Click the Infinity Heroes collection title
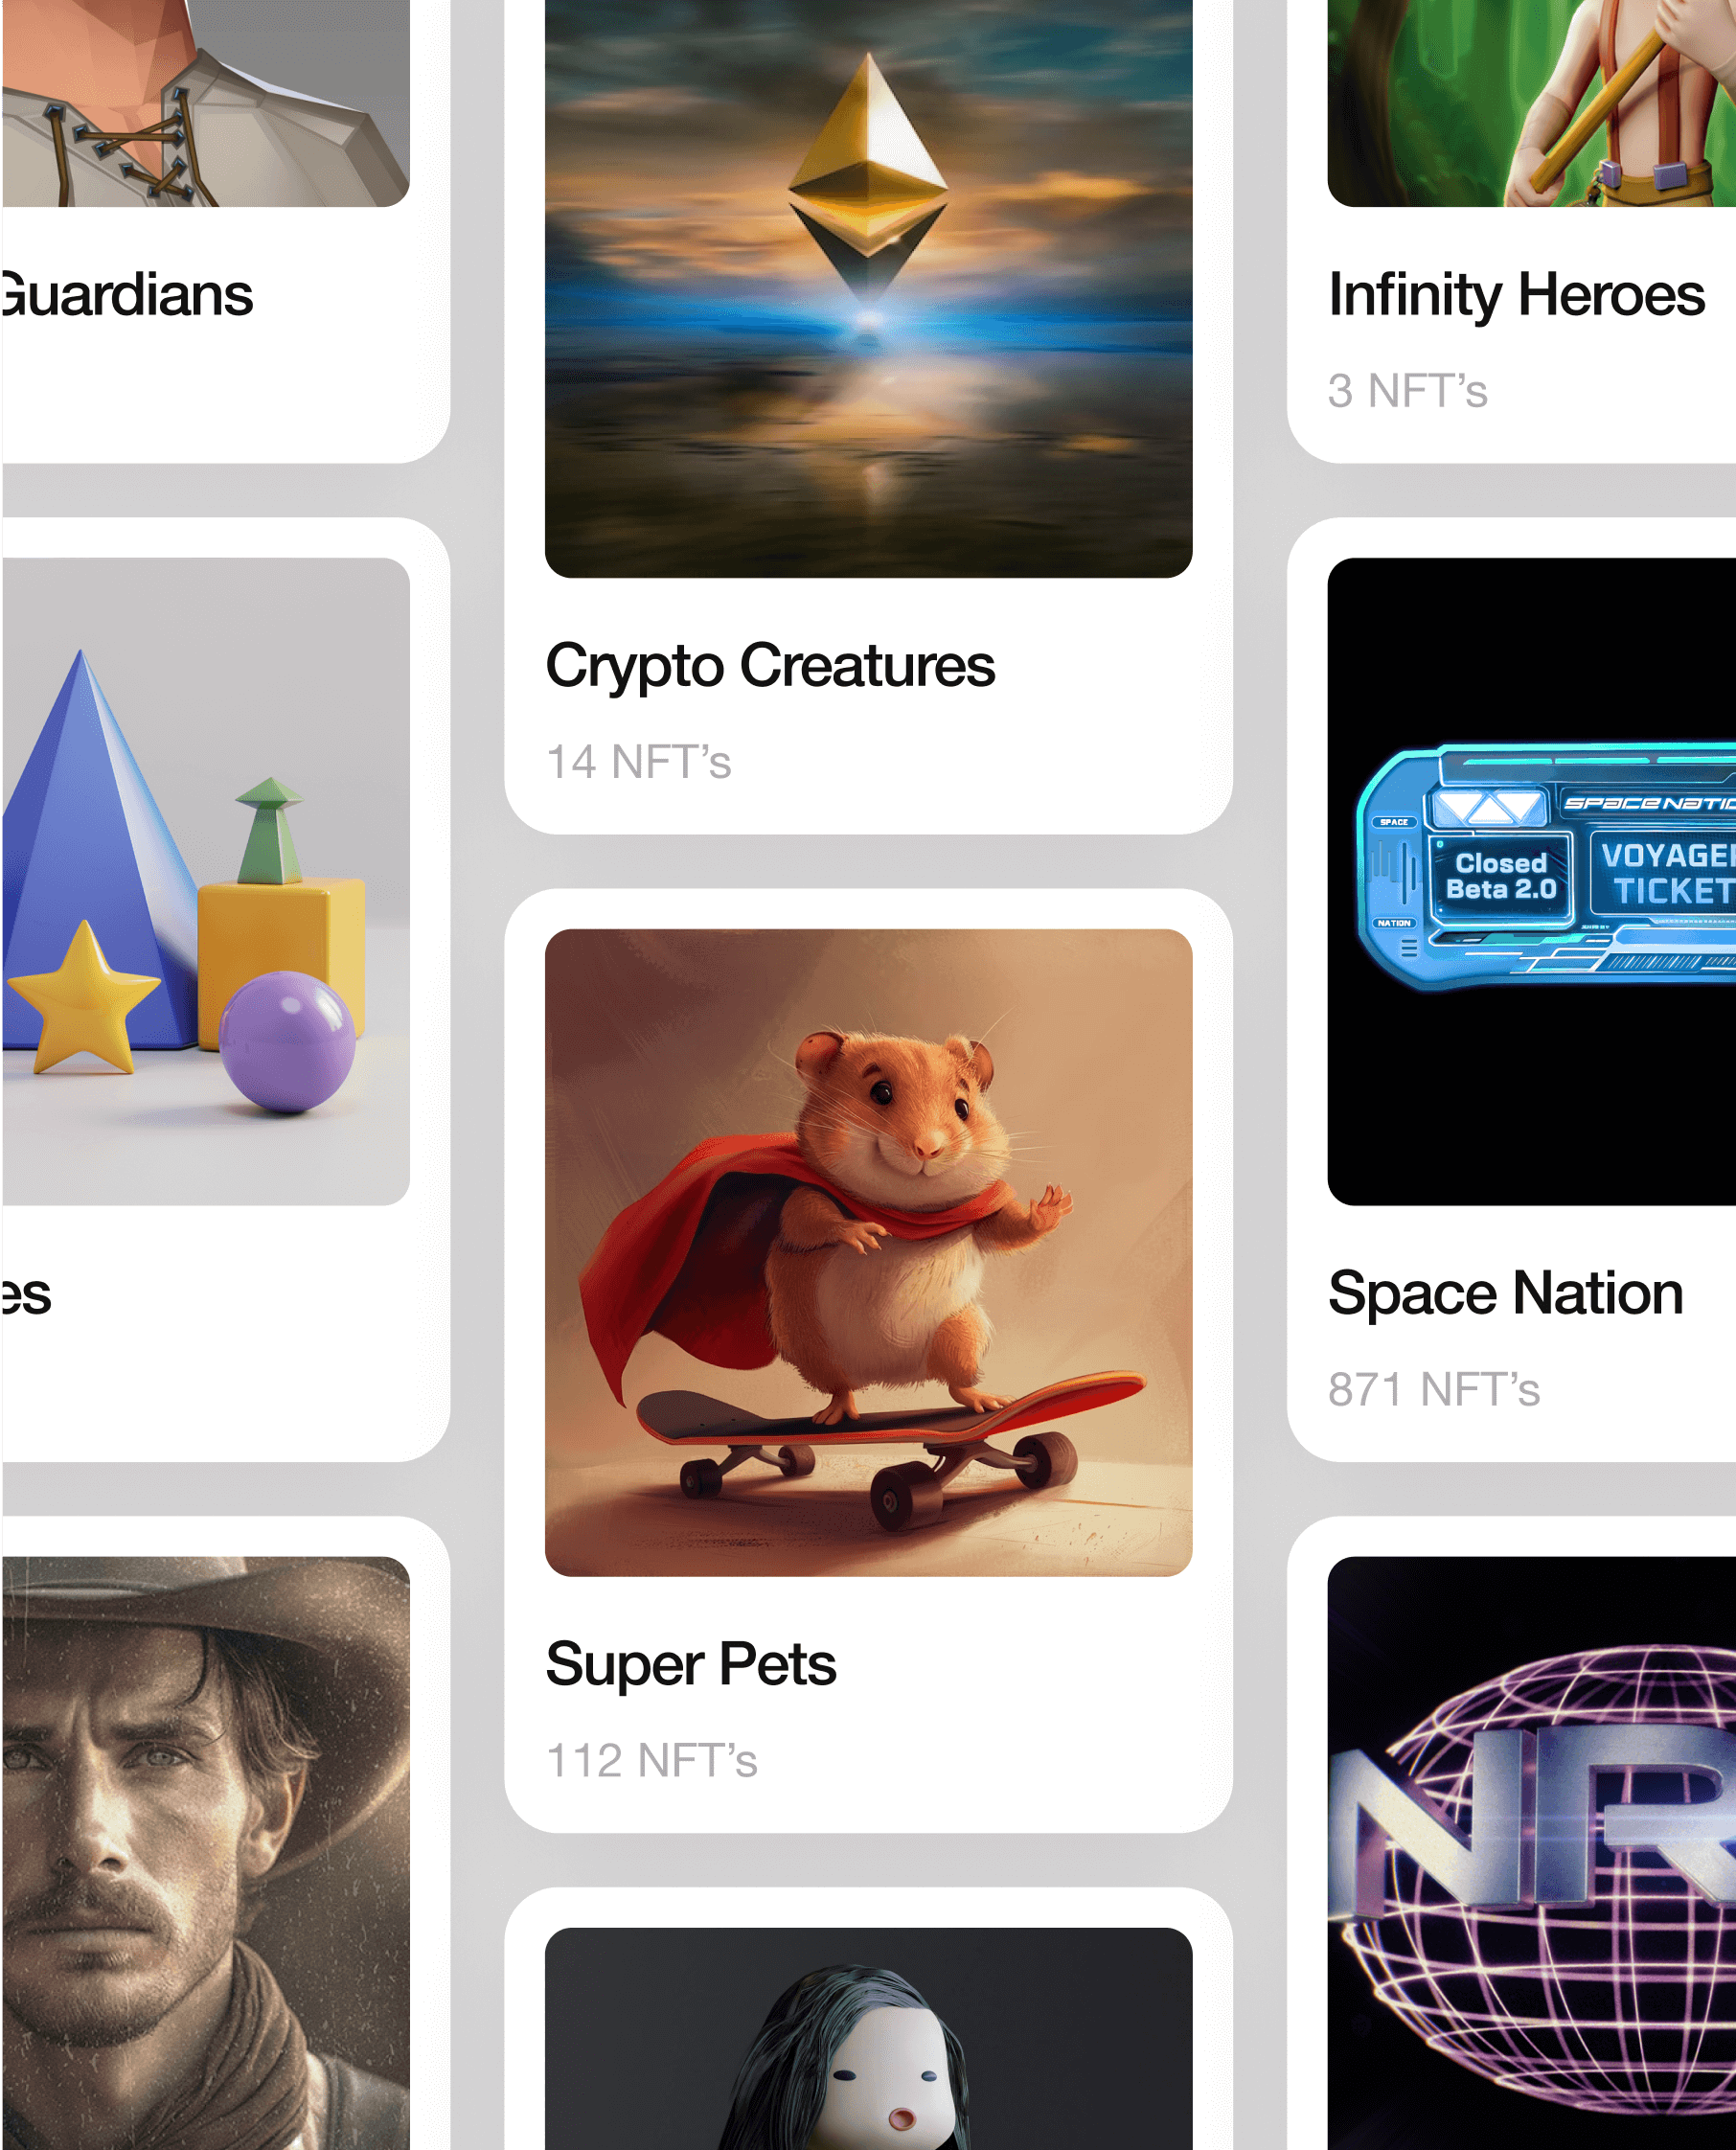This screenshot has width=1736, height=2150. (1516, 294)
